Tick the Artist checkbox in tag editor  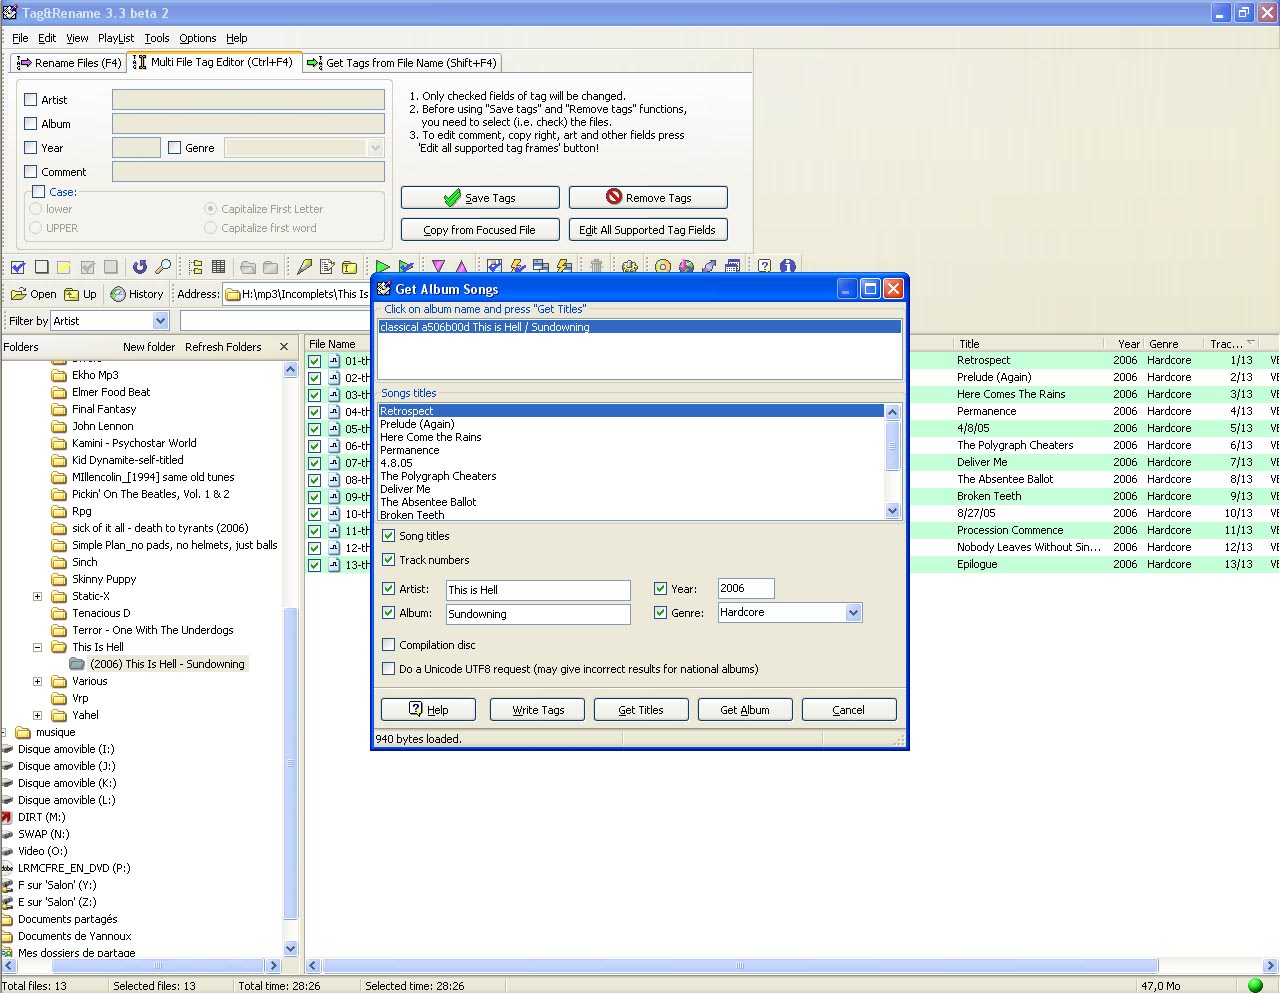click(x=31, y=100)
